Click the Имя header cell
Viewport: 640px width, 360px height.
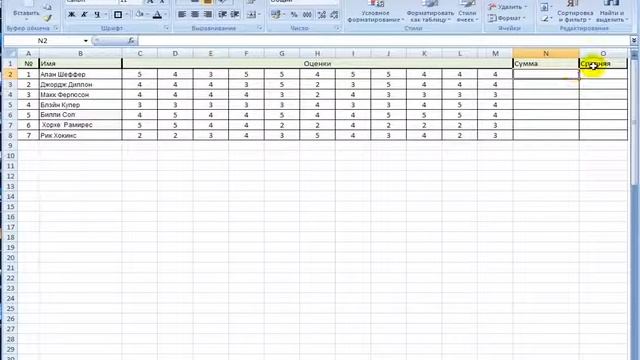pyautogui.click(x=80, y=64)
